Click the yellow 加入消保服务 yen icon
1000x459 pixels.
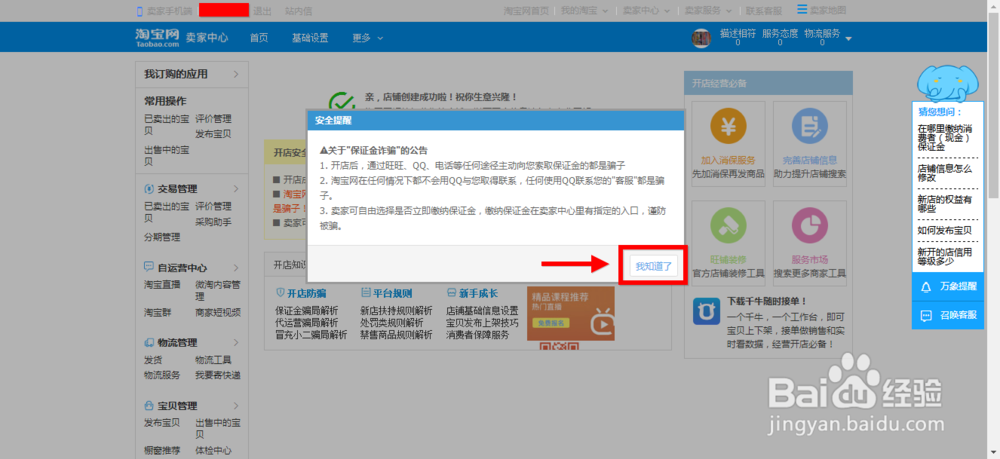[728, 127]
